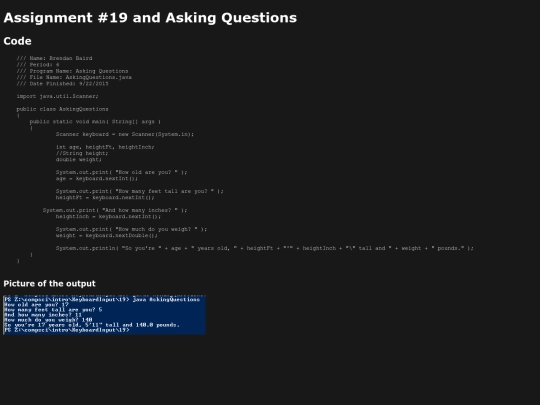
Task: Click the File Name: AskingQuestions.java comment
Action: (74, 77)
